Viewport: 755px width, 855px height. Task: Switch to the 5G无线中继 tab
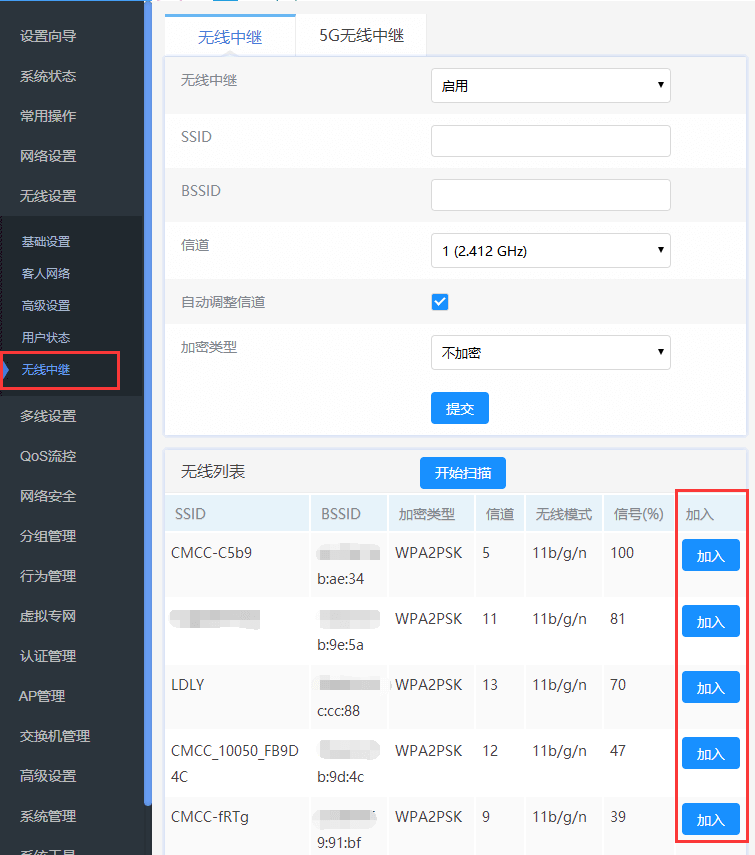coord(361,36)
